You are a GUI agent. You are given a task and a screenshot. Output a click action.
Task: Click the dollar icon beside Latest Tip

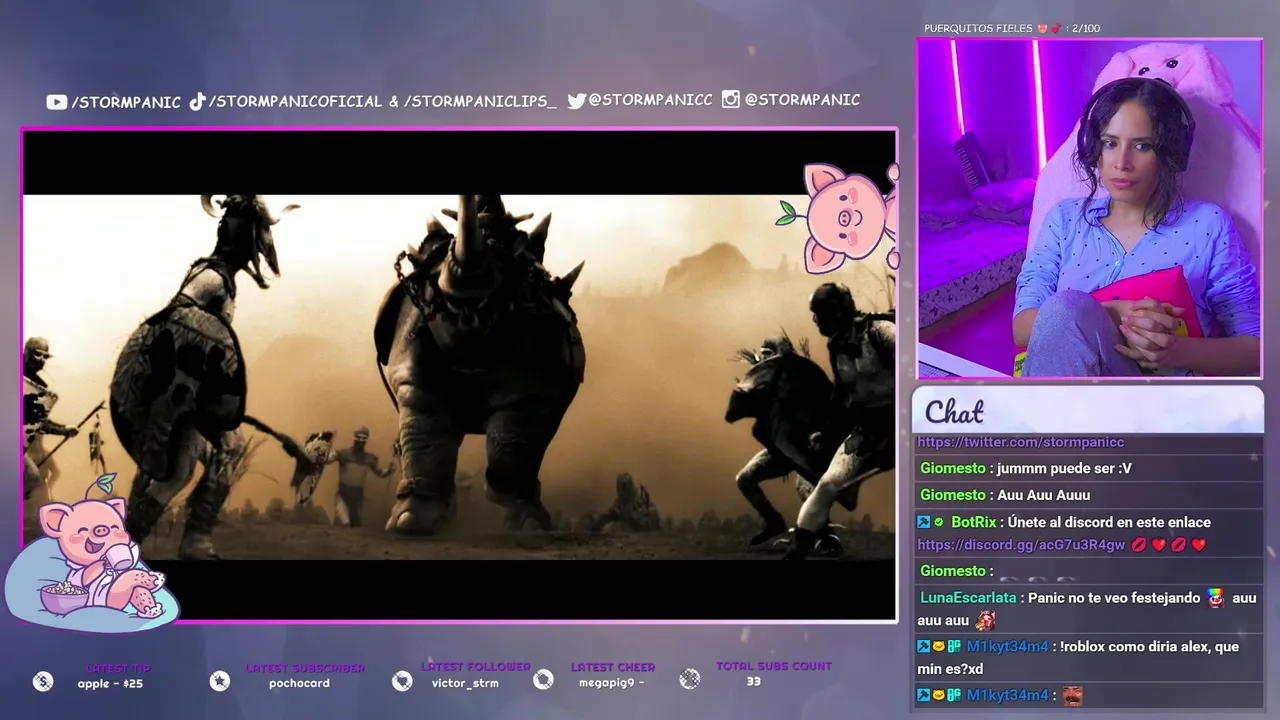(x=42, y=681)
